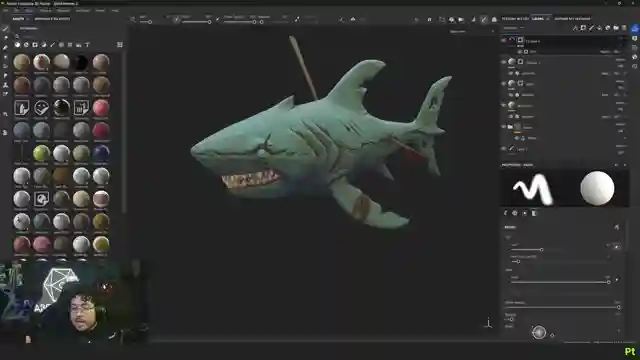Add a paint layer with brush icon

[591, 28]
